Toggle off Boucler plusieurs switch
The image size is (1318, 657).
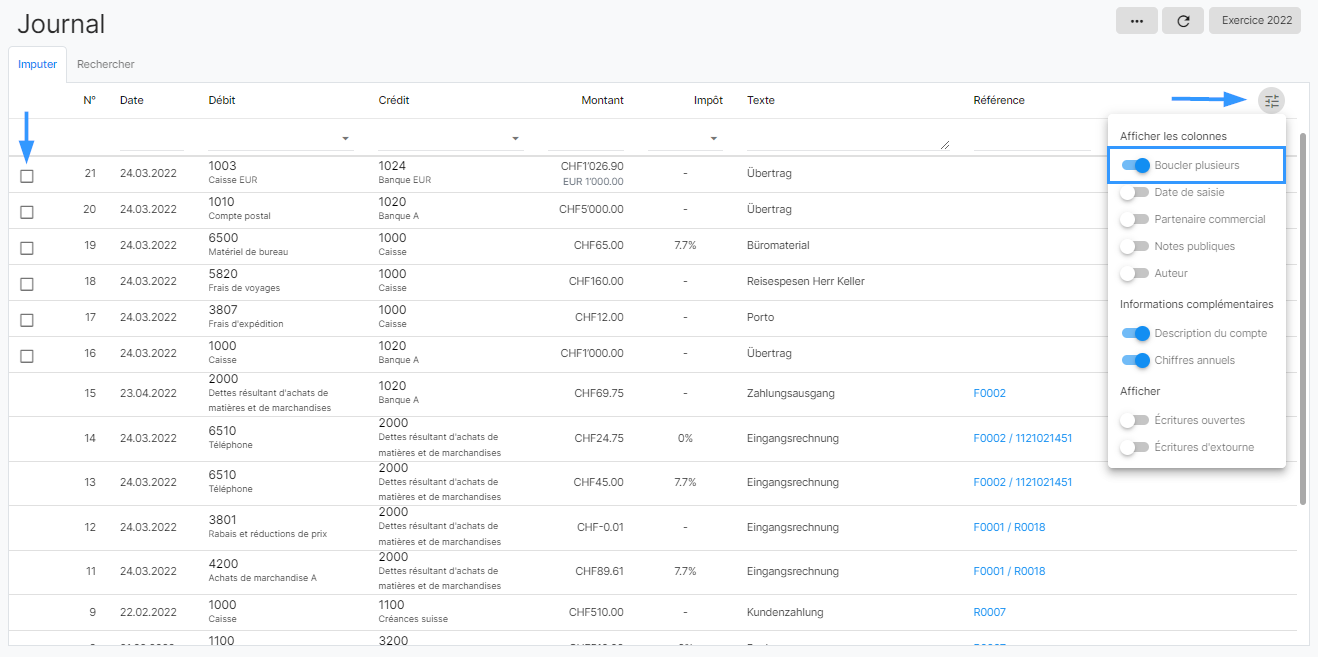click(1135, 165)
